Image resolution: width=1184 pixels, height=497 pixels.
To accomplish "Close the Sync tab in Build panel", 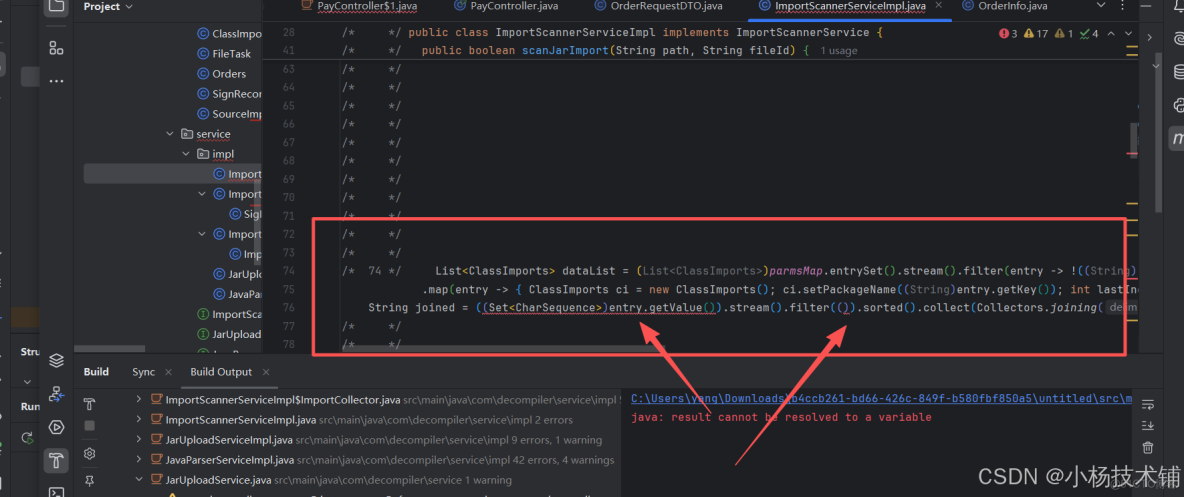I will click(168, 372).
